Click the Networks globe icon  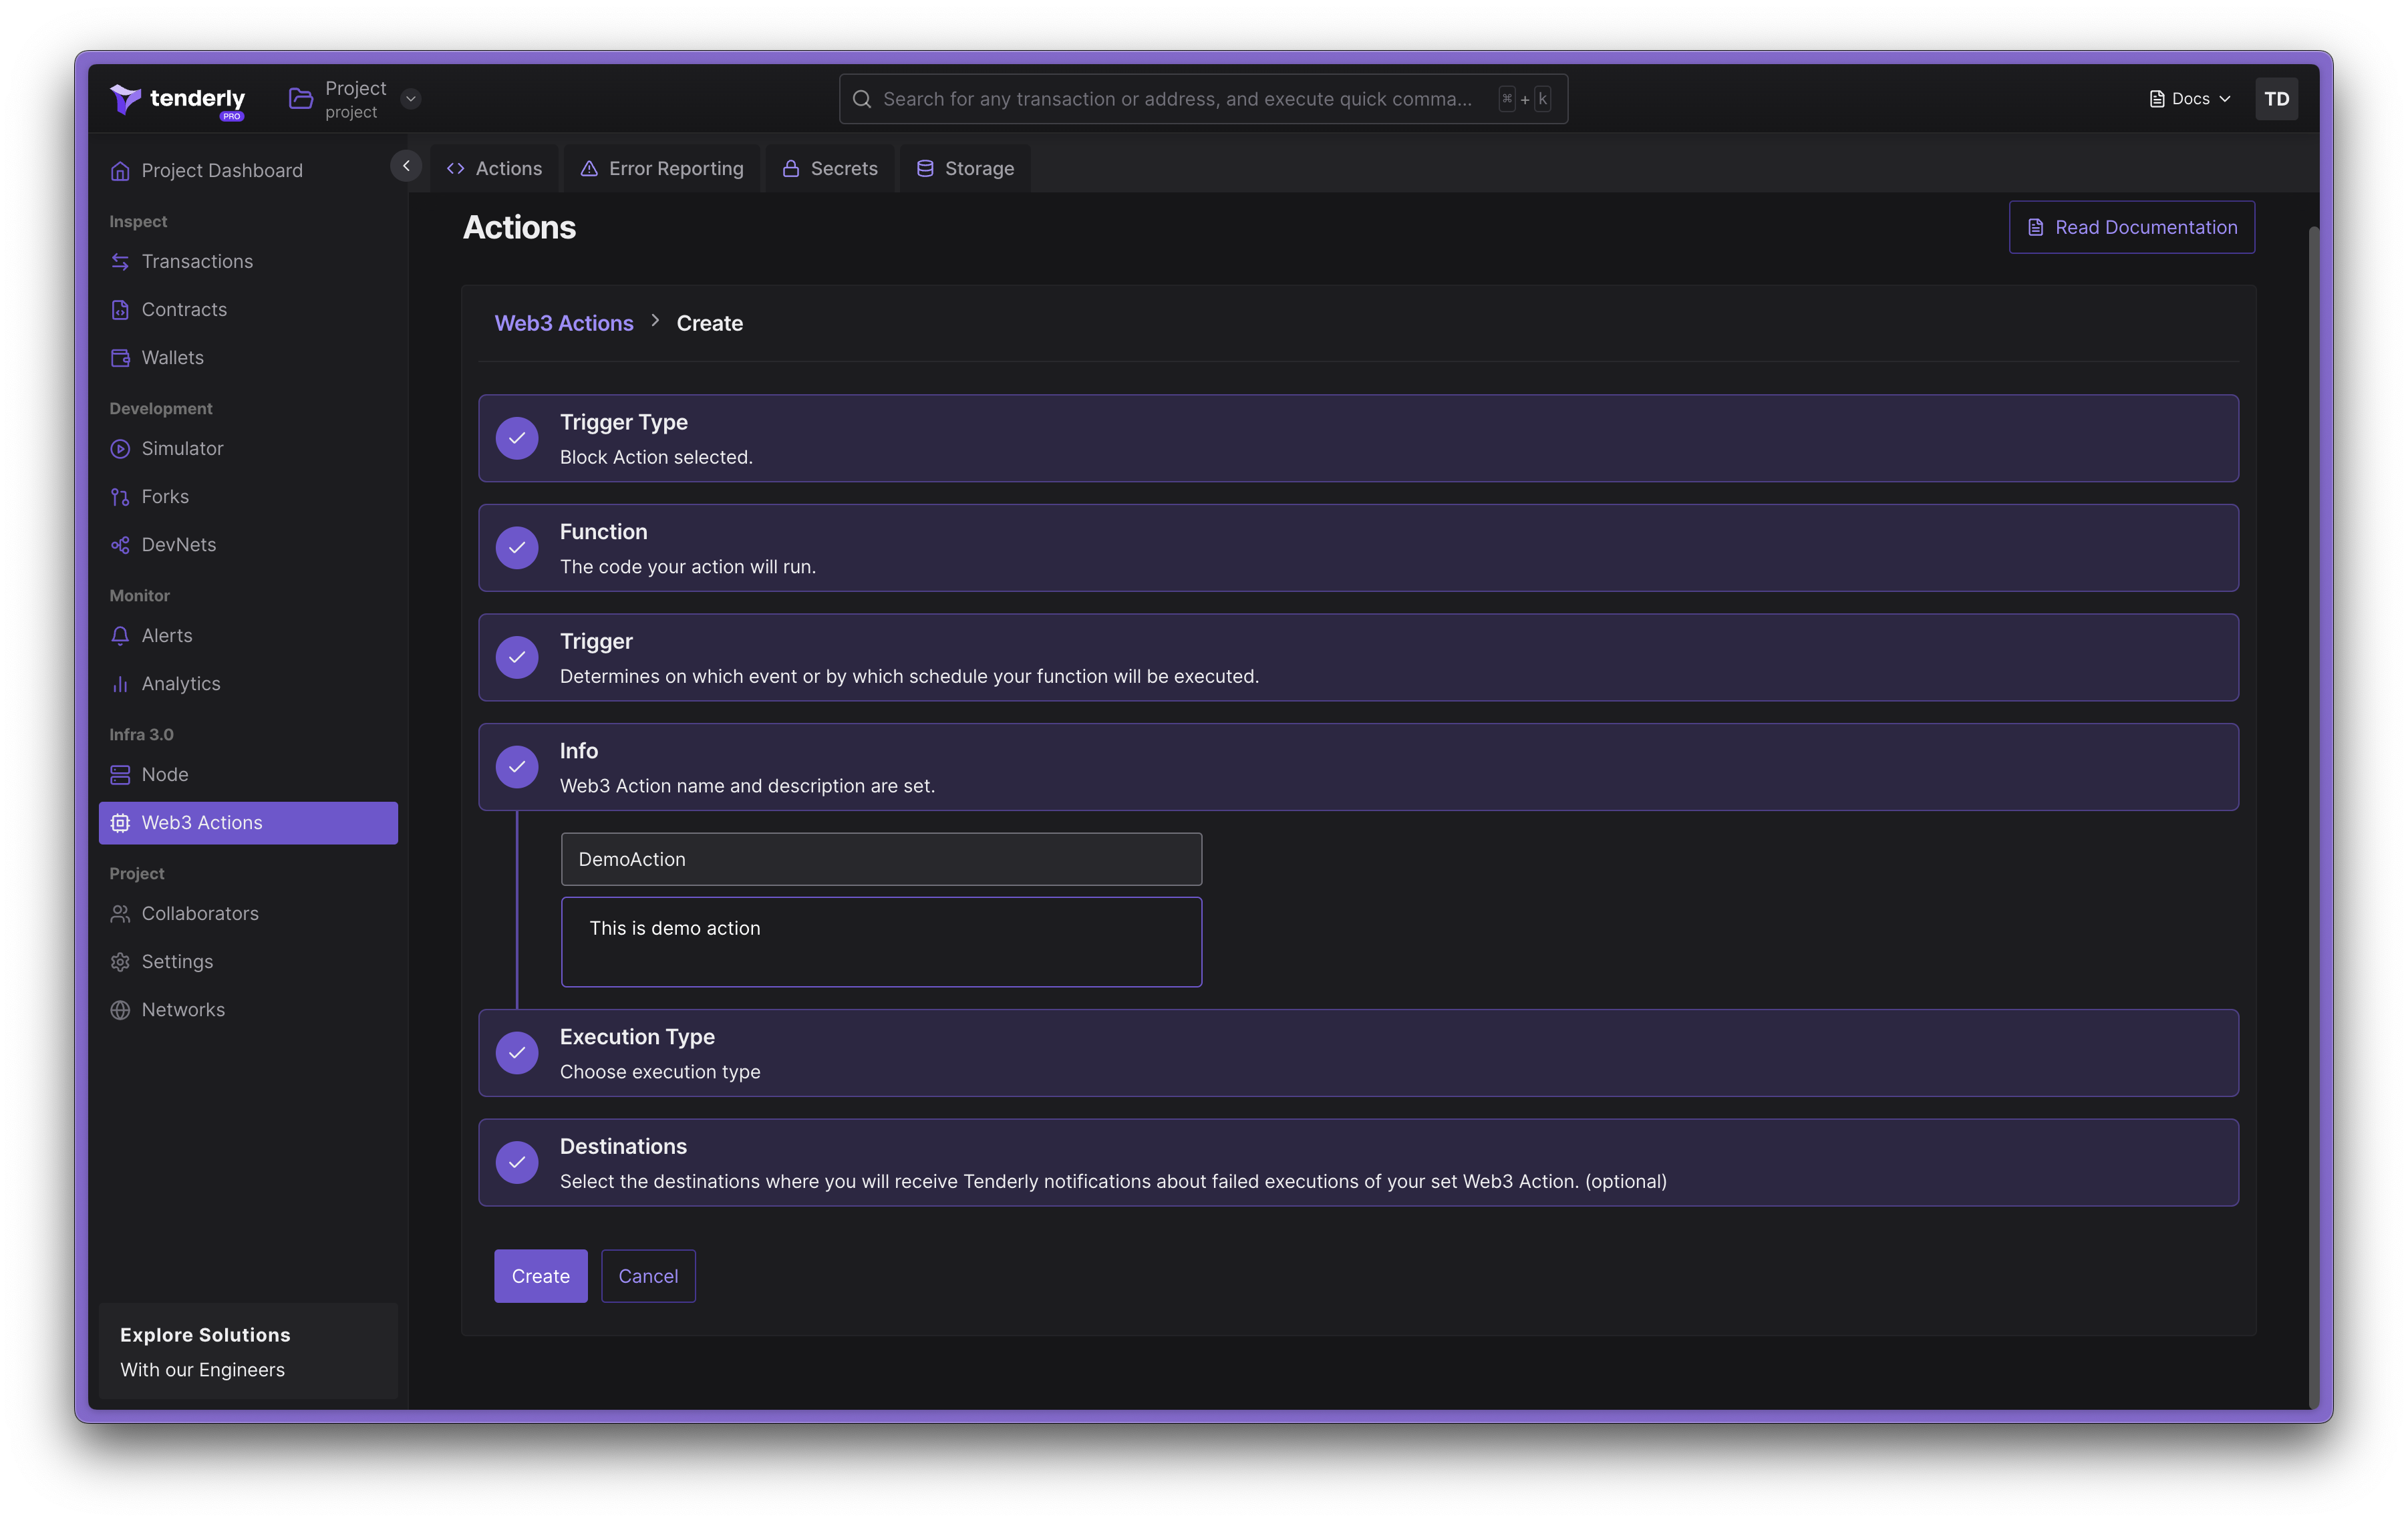(x=120, y=1010)
